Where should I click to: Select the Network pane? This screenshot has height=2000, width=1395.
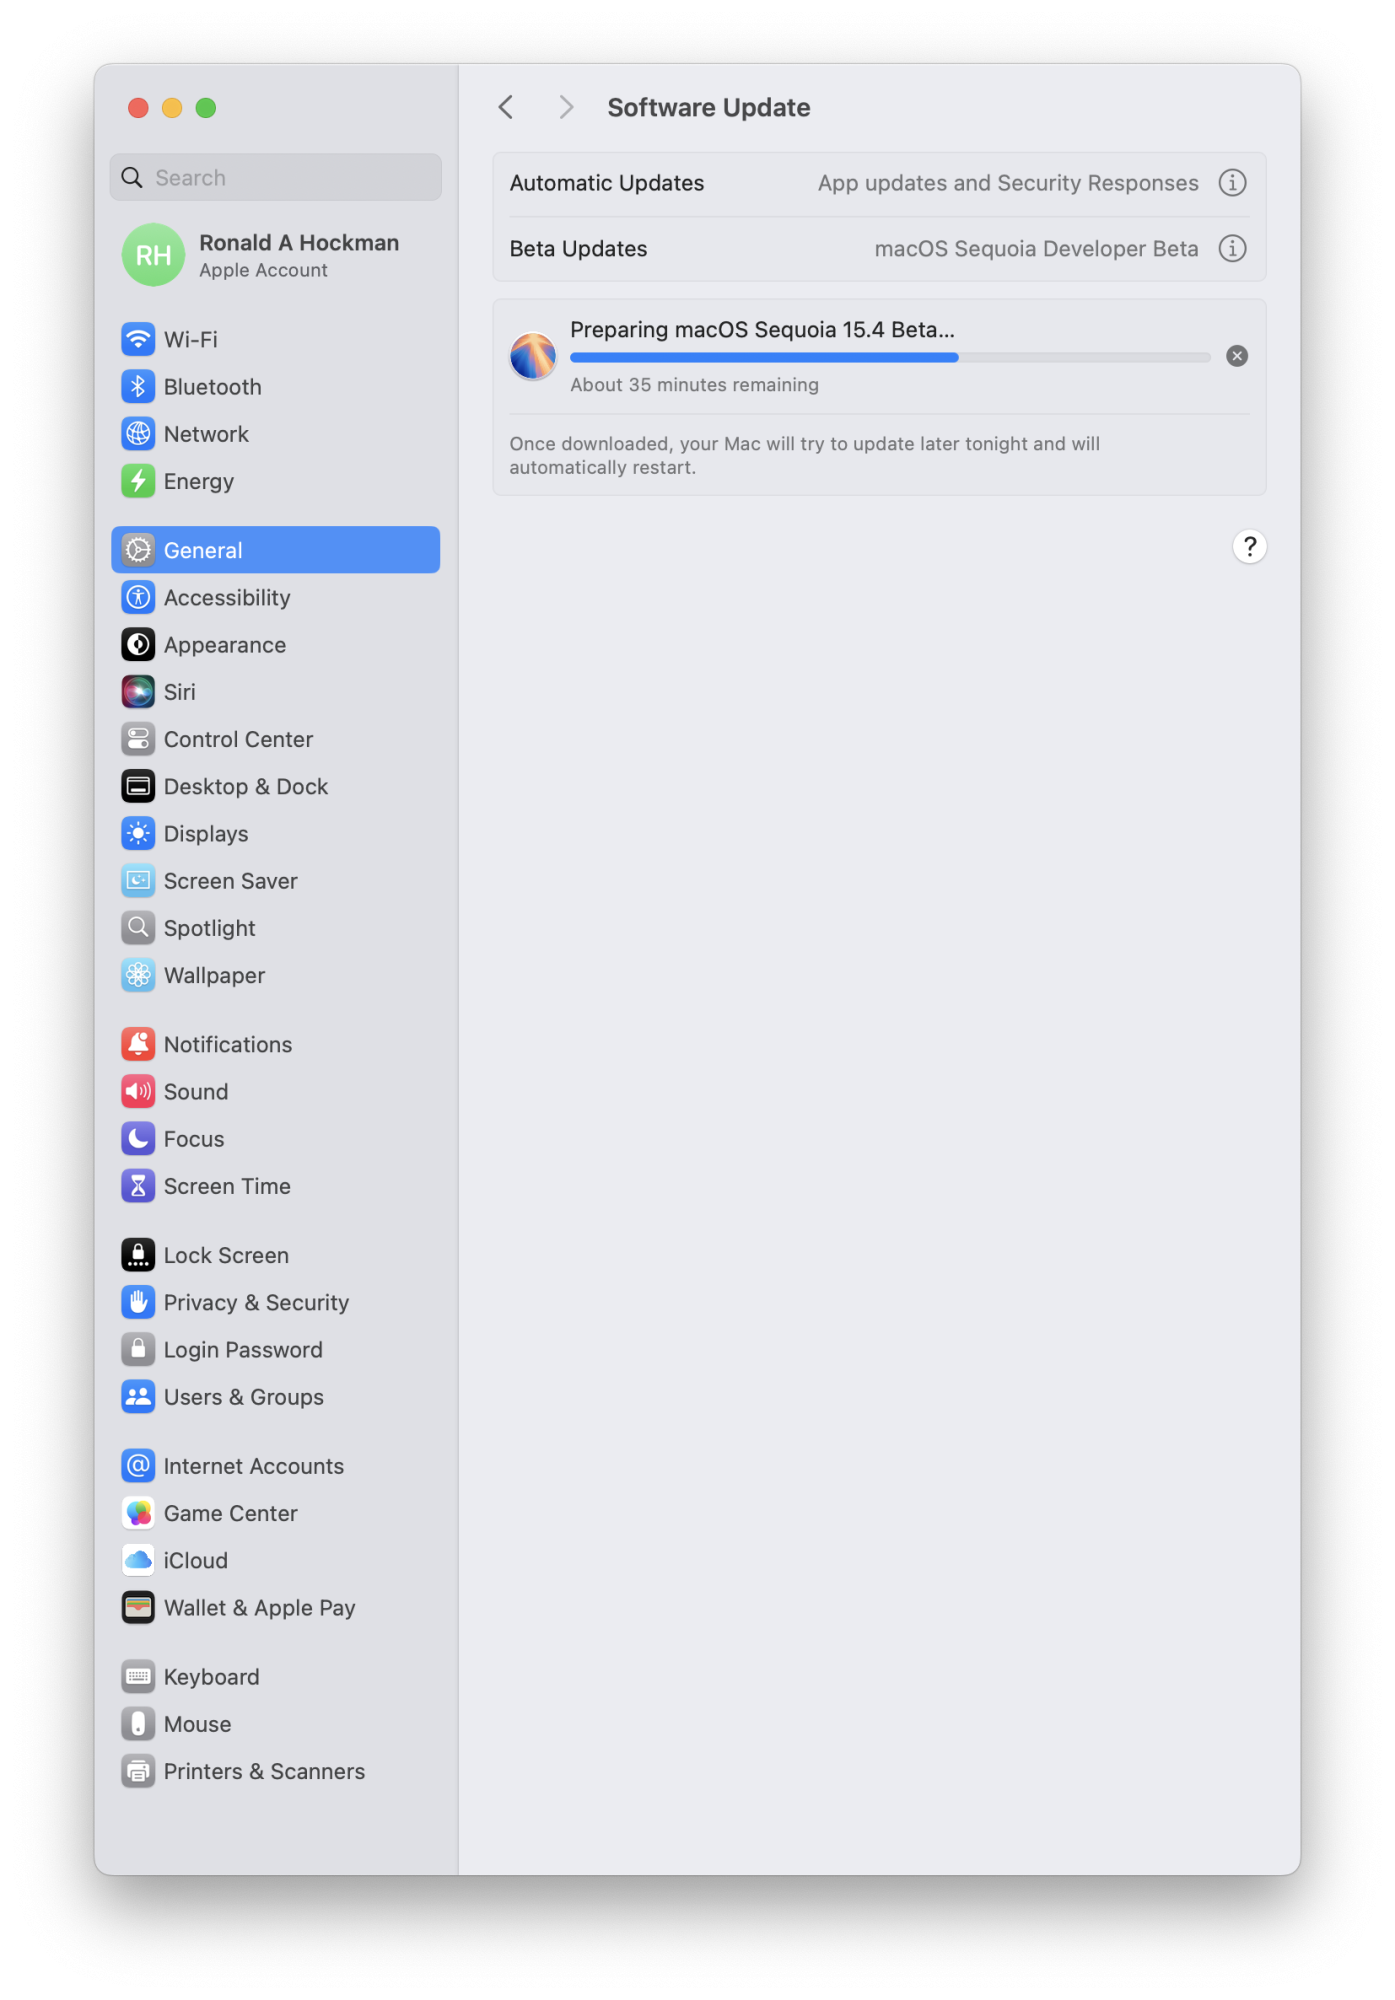point(275,433)
